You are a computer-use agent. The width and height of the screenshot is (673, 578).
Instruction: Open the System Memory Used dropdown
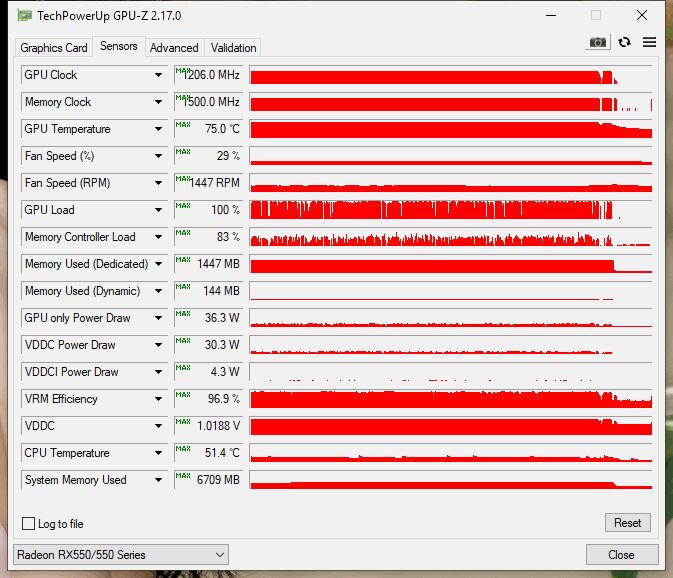[158, 481]
